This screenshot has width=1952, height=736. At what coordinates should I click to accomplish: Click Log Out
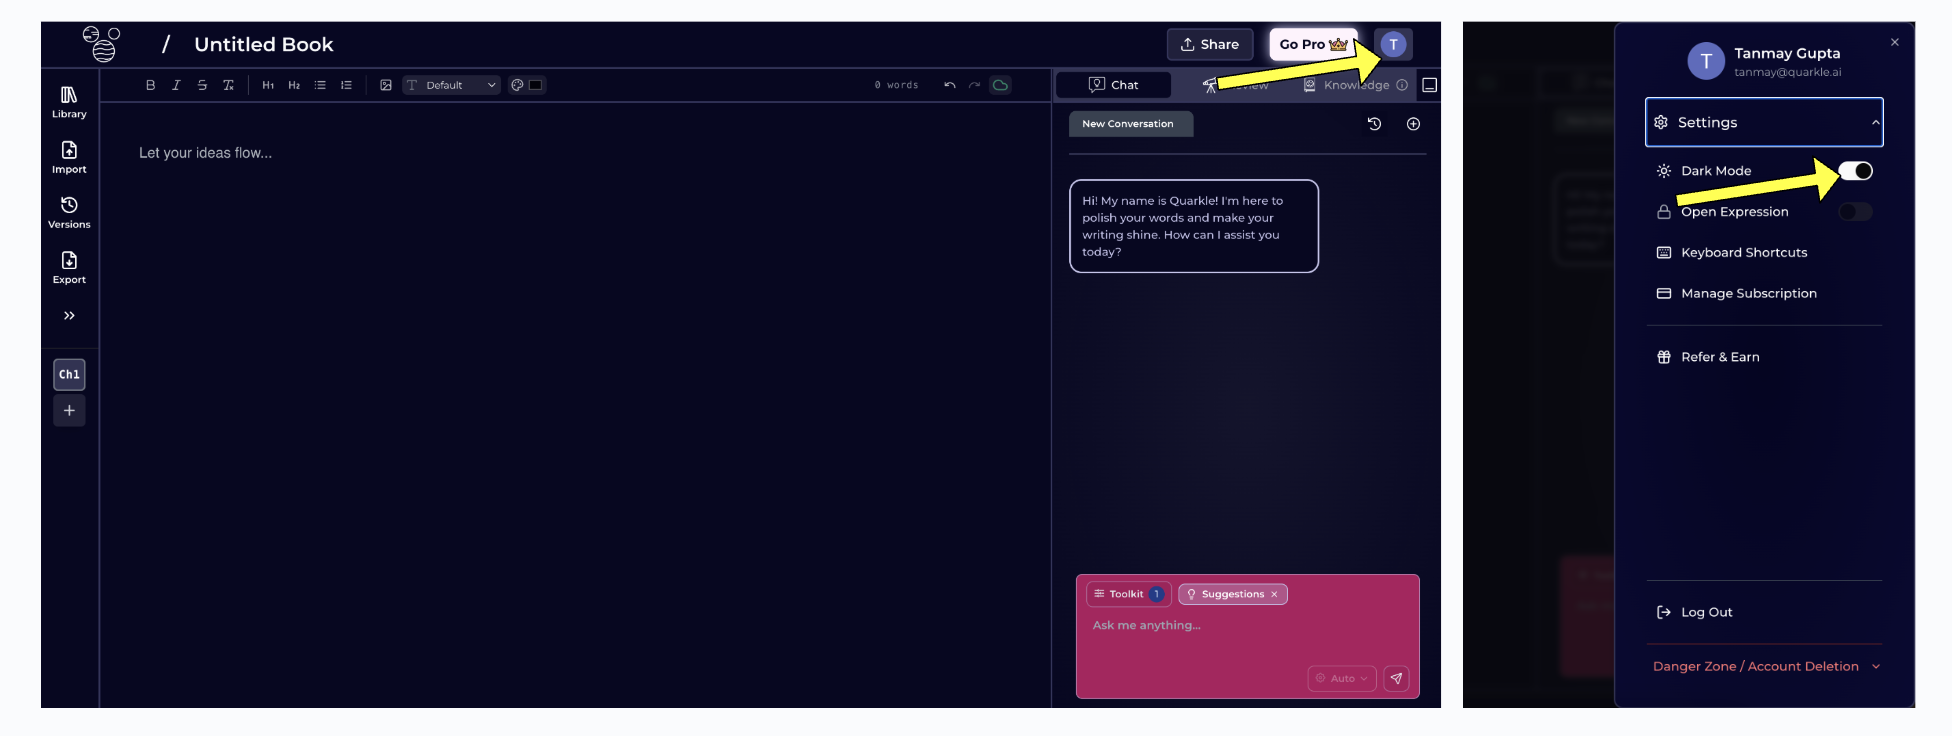(1694, 612)
